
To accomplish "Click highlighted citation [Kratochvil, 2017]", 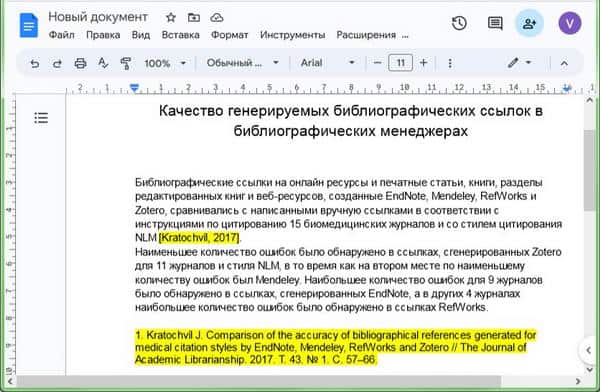I will click(199, 238).
